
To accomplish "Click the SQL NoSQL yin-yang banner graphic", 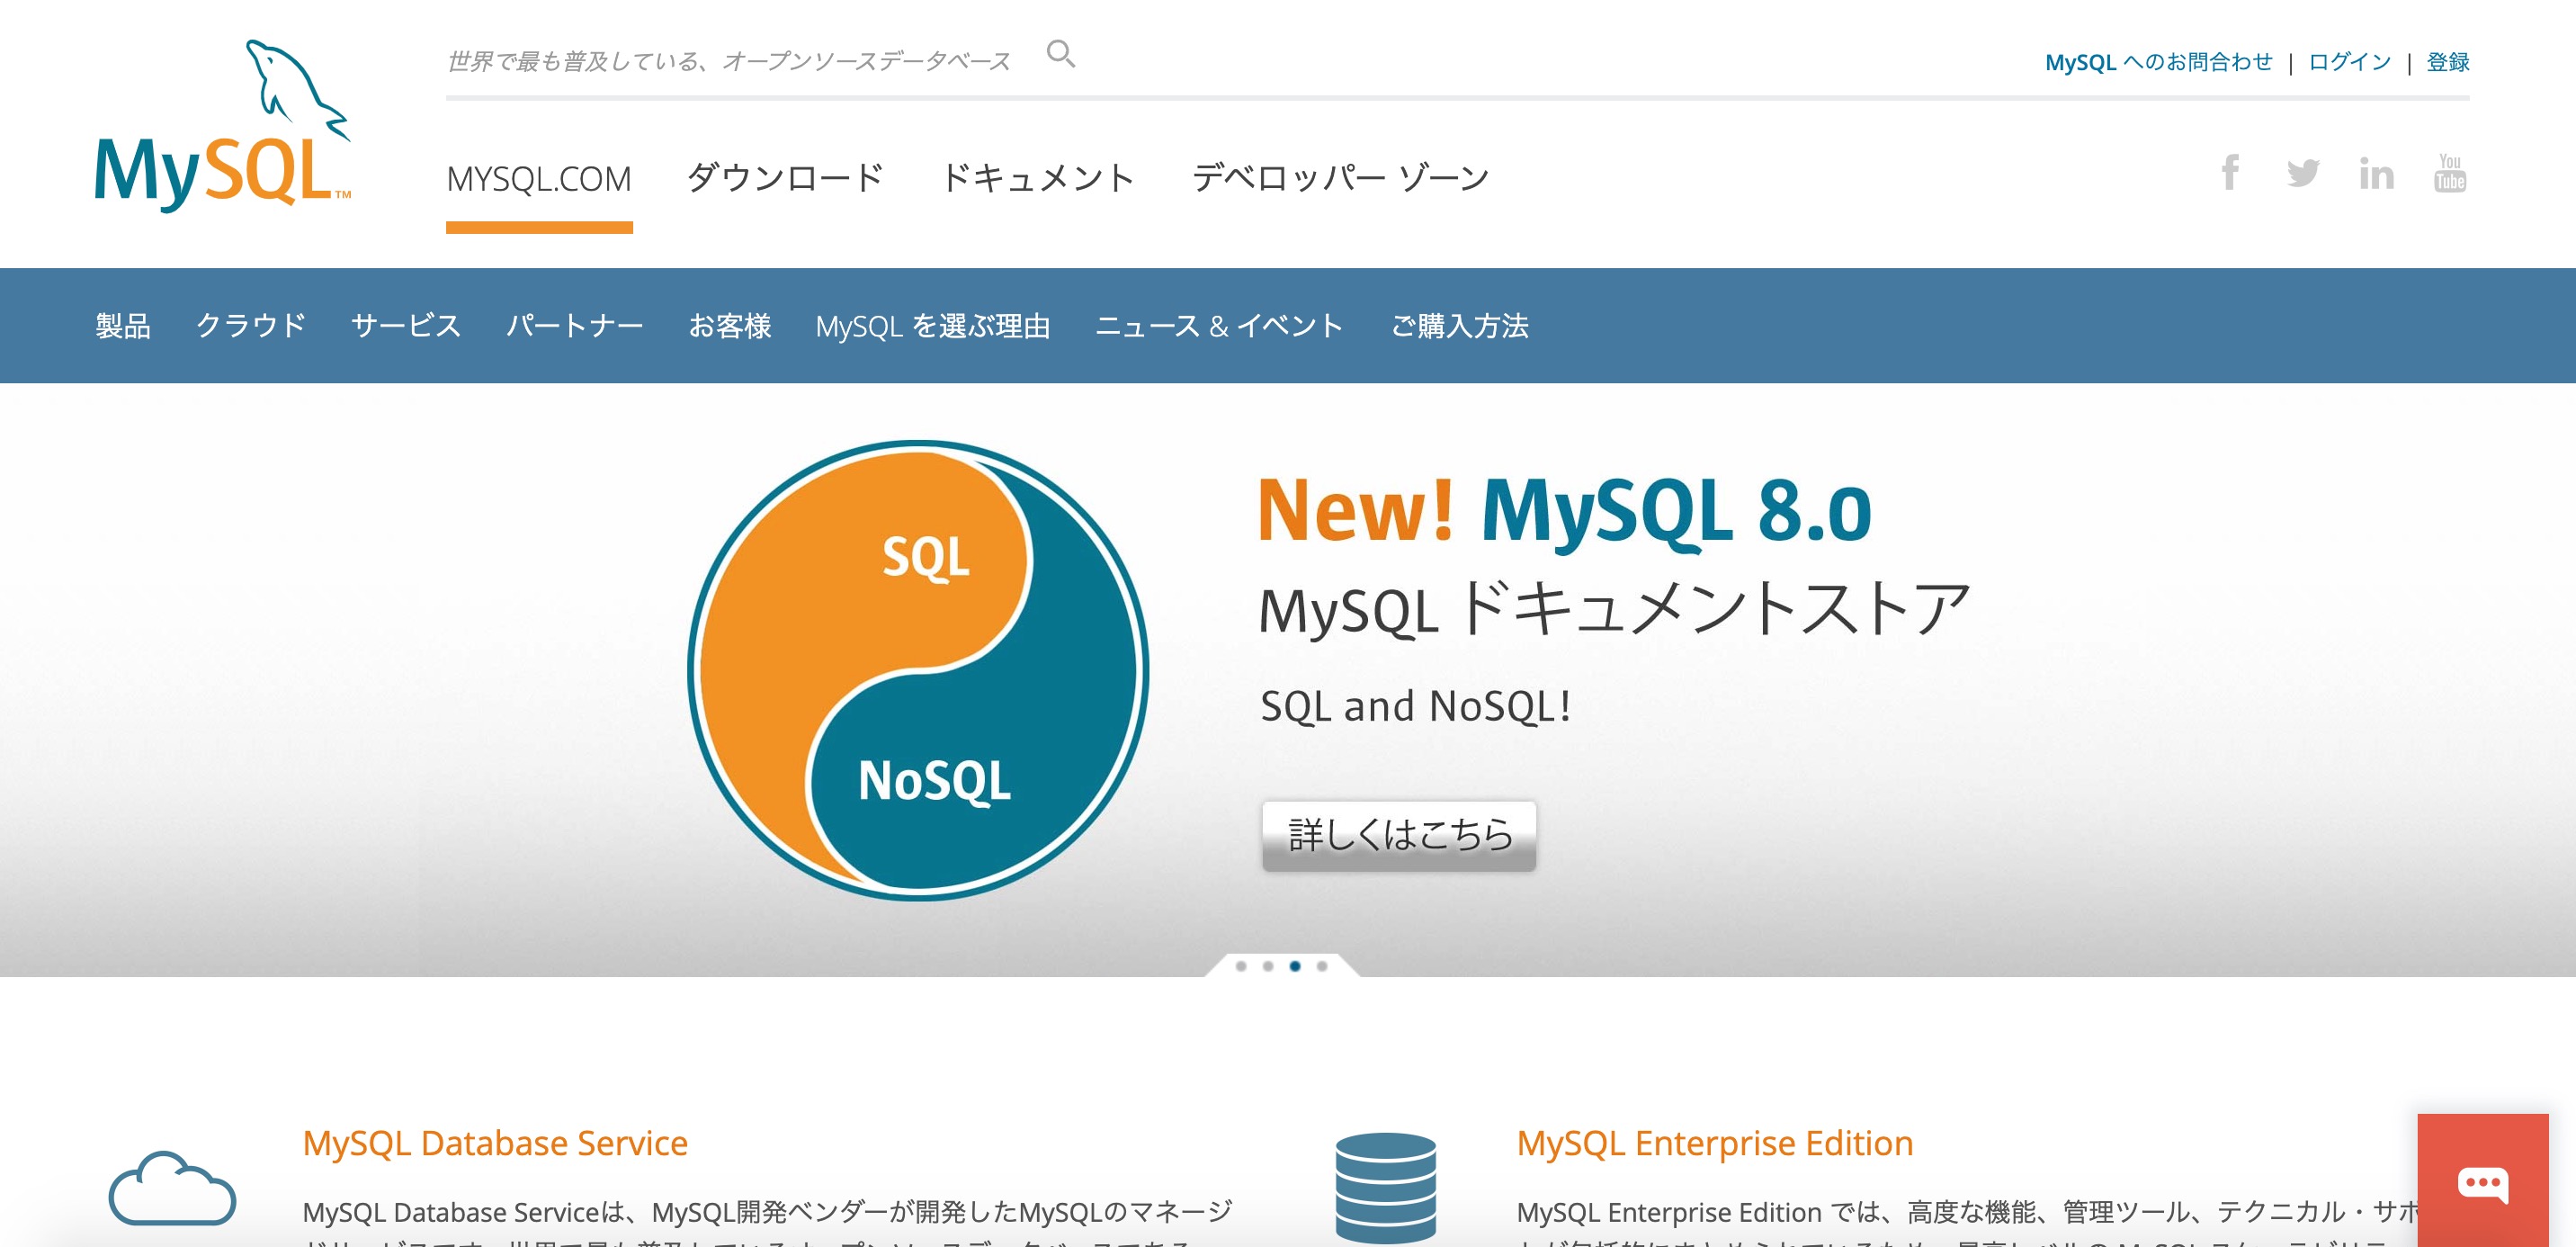I will 918,670.
